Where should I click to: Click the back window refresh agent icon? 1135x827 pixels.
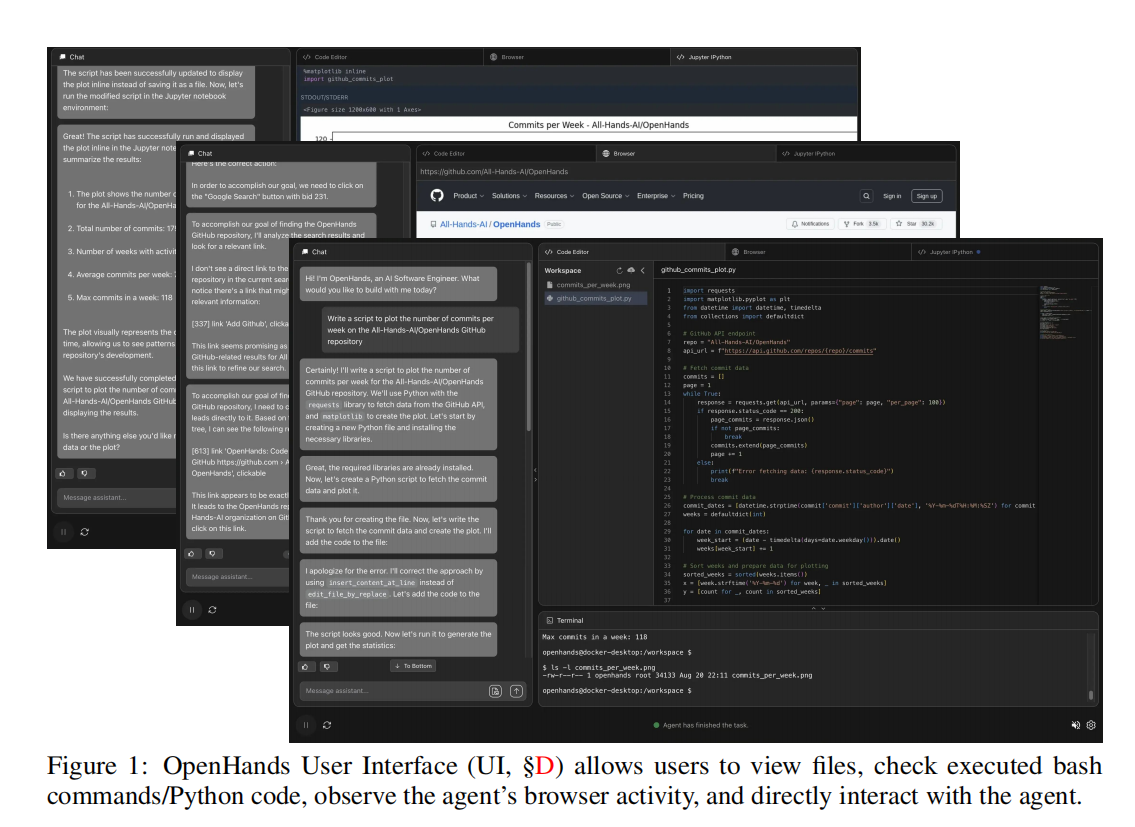click(85, 532)
